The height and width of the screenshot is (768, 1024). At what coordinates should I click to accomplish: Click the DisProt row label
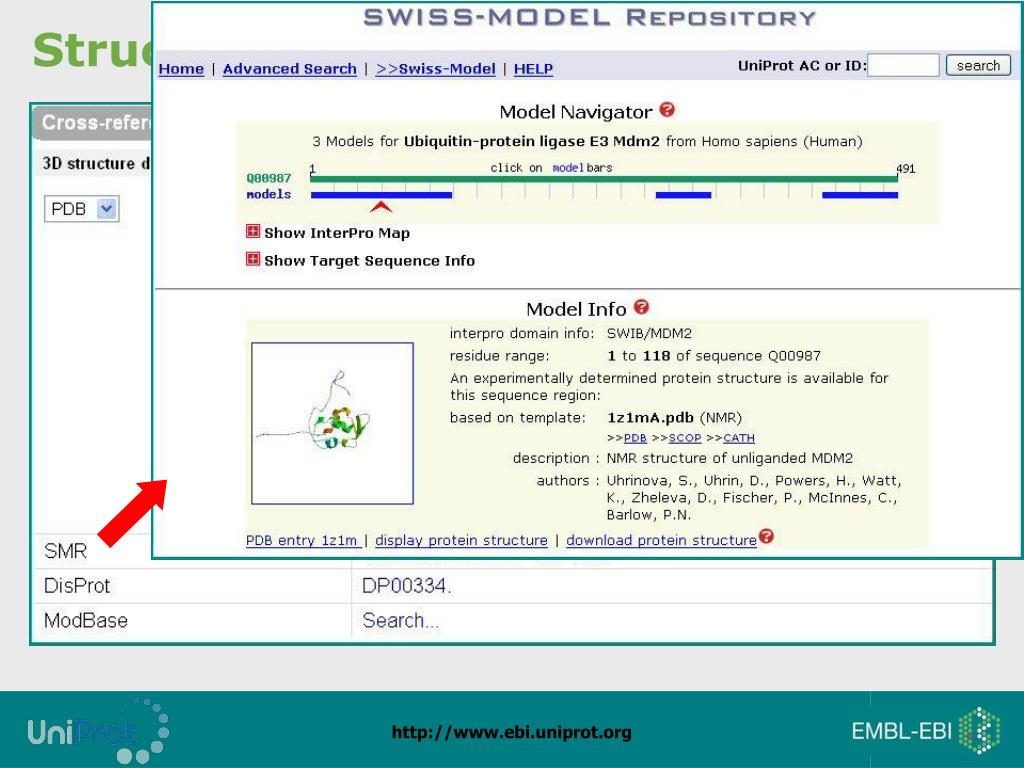(x=76, y=586)
